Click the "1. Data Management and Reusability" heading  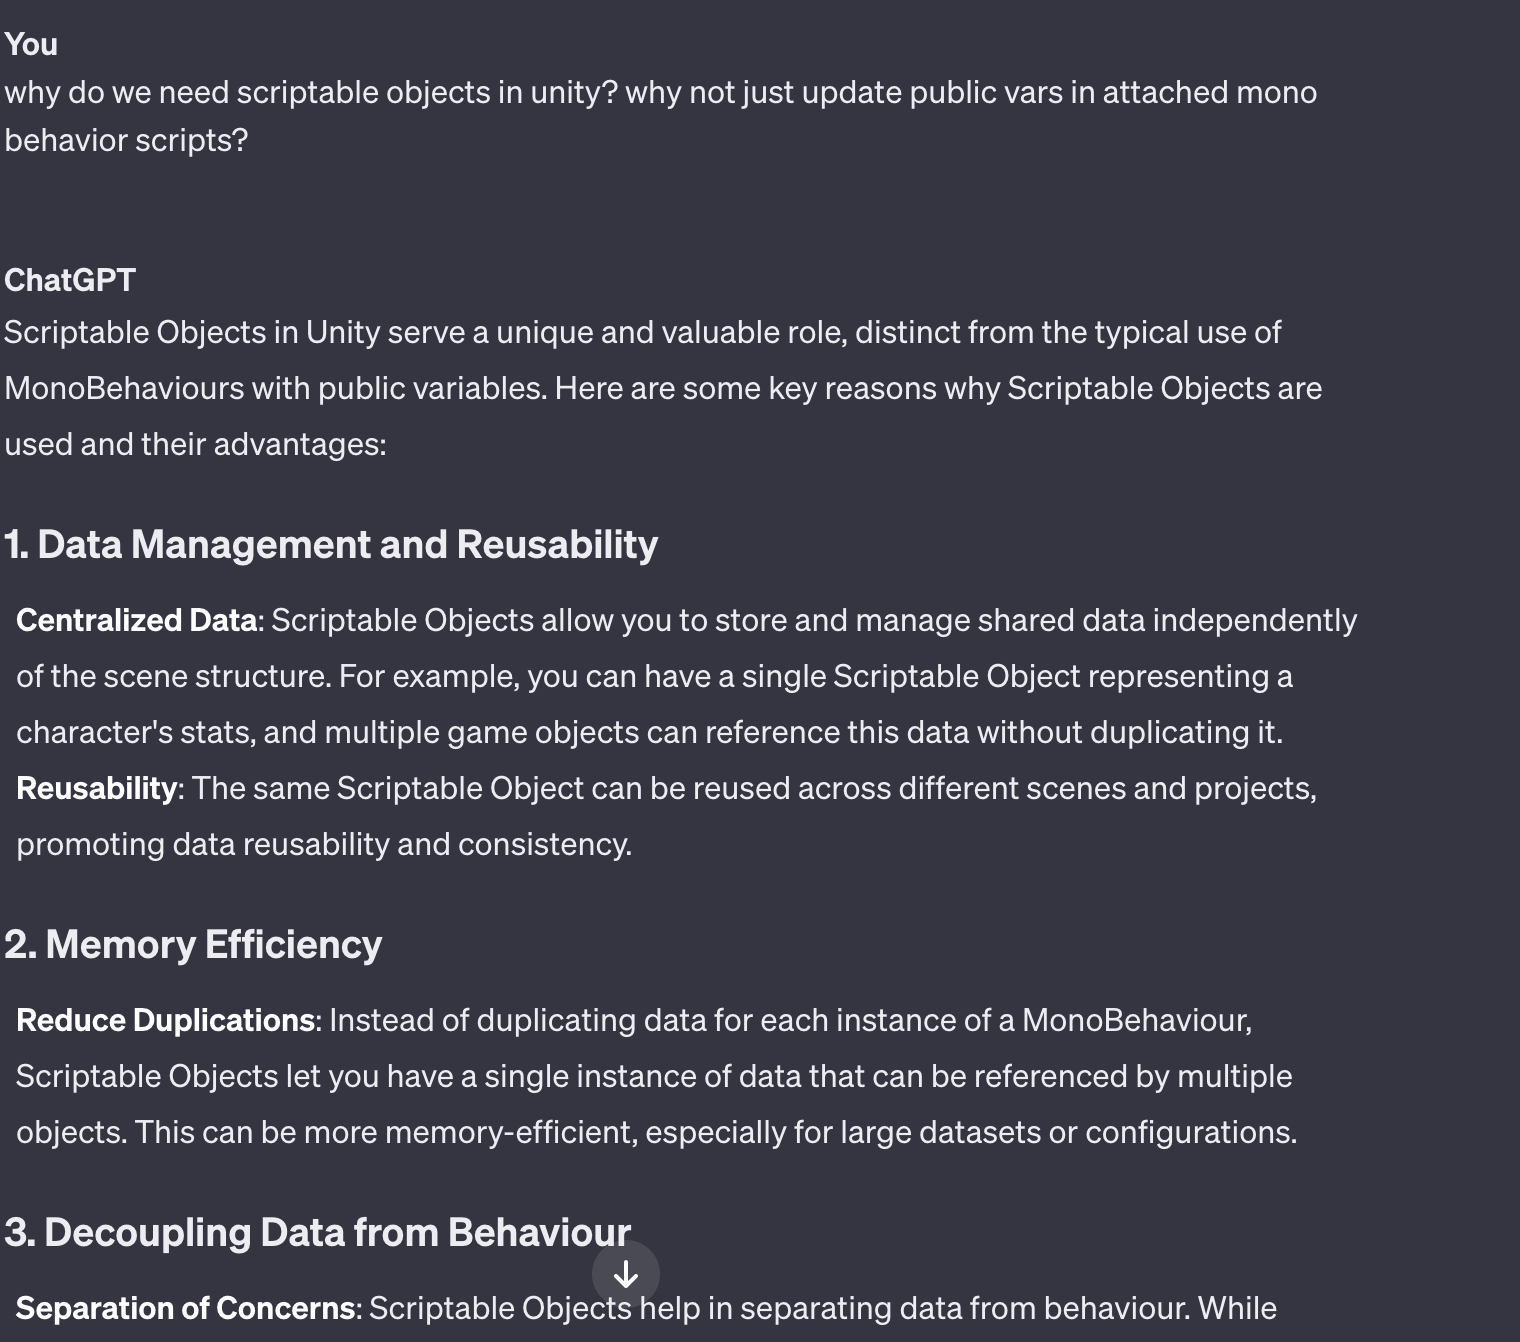pyautogui.click(x=331, y=545)
